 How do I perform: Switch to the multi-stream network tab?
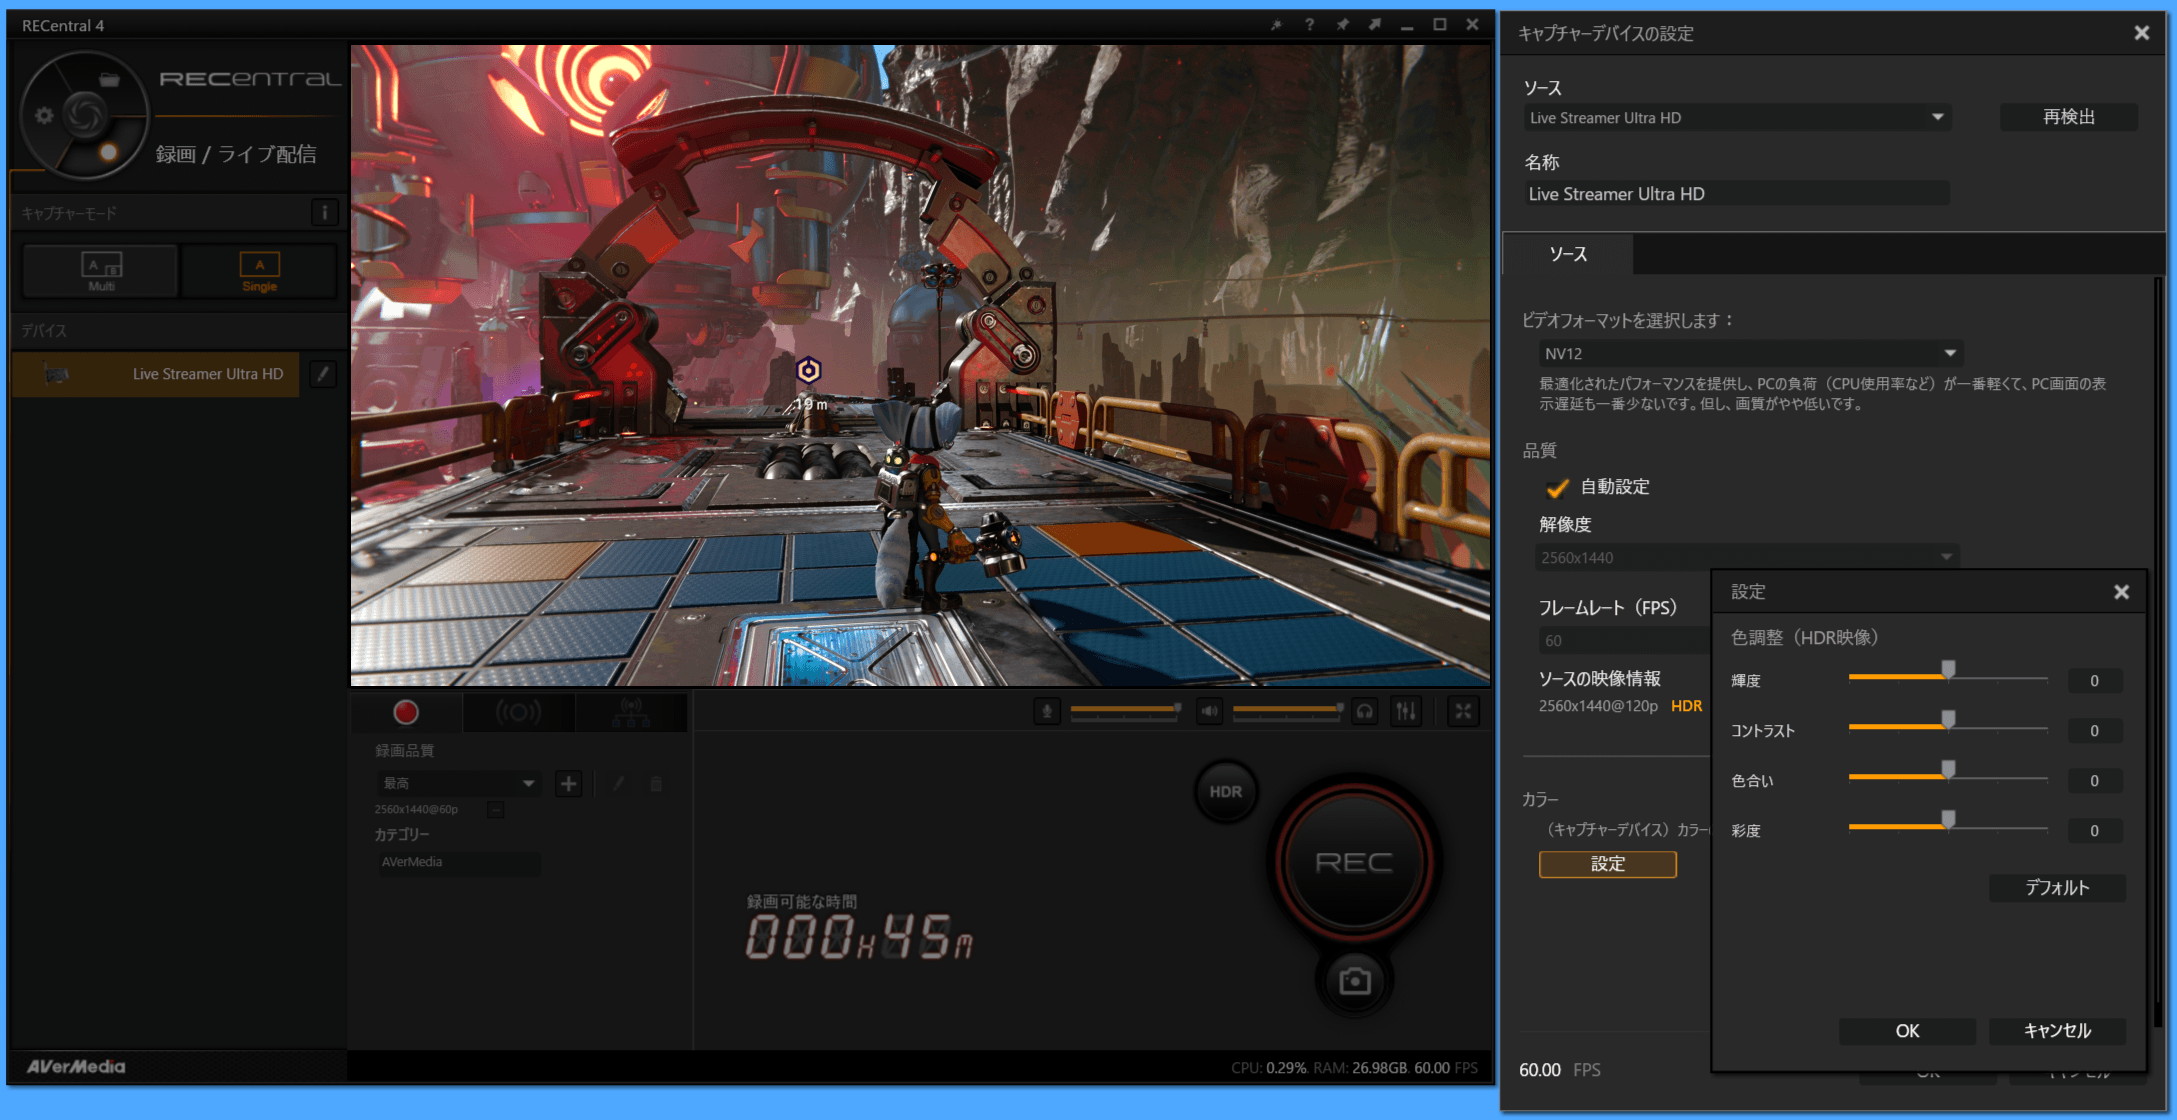[x=630, y=712]
